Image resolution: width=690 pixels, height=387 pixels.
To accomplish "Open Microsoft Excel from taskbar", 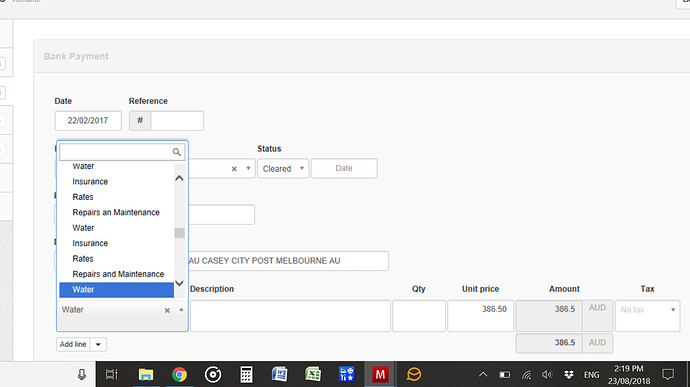I will [x=313, y=375].
